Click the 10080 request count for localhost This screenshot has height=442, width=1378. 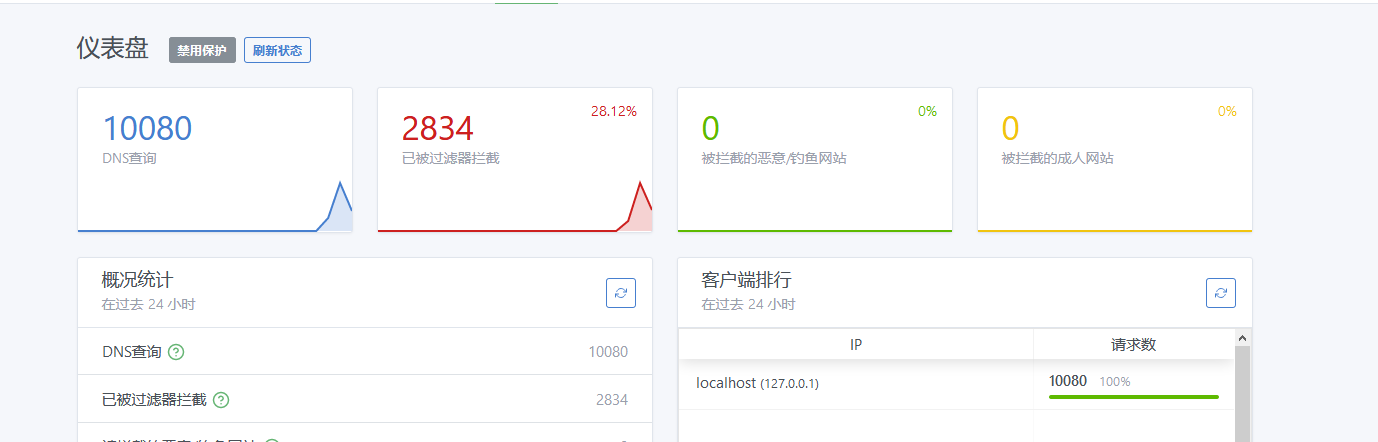coord(1068,381)
